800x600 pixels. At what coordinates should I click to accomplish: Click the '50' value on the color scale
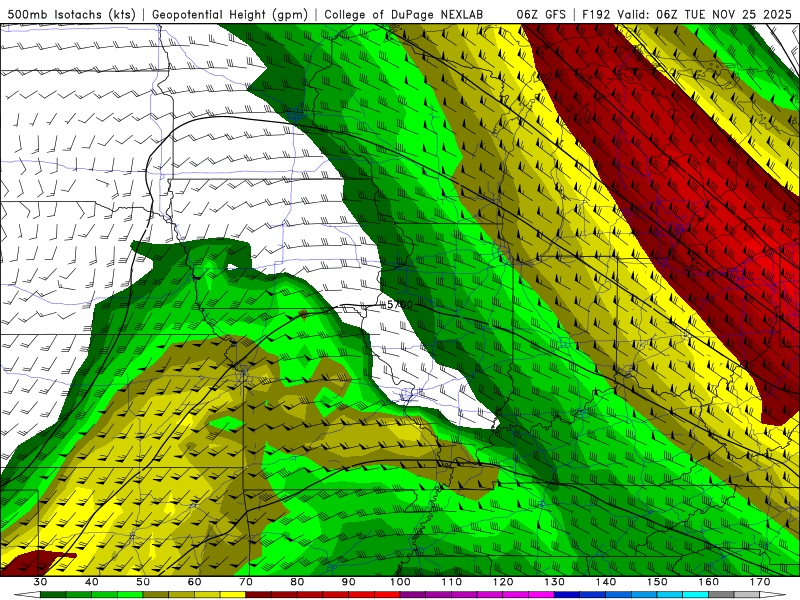(143, 582)
